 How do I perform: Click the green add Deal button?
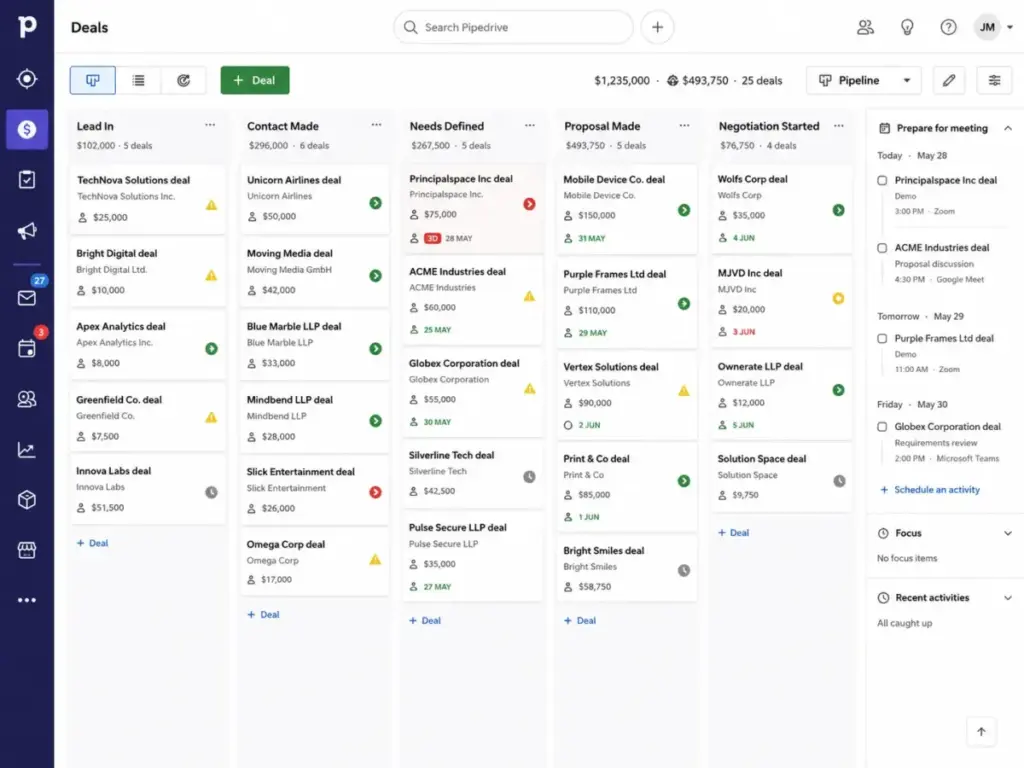coord(255,80)
